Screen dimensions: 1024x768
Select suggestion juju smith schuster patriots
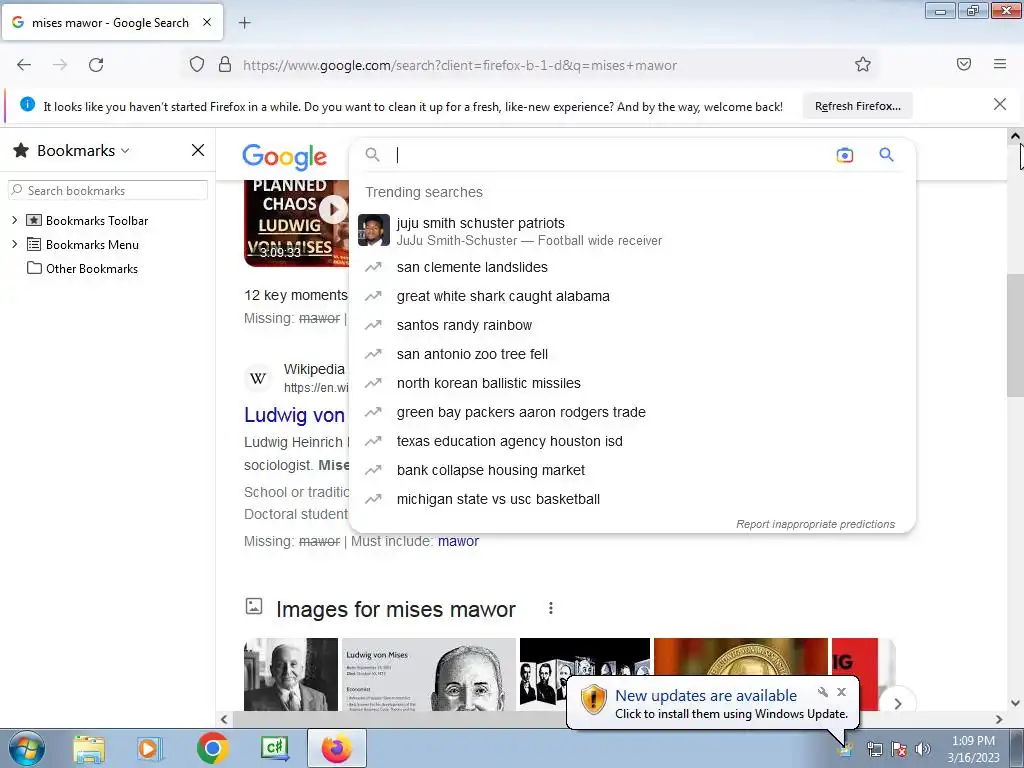tap(633, 231)
